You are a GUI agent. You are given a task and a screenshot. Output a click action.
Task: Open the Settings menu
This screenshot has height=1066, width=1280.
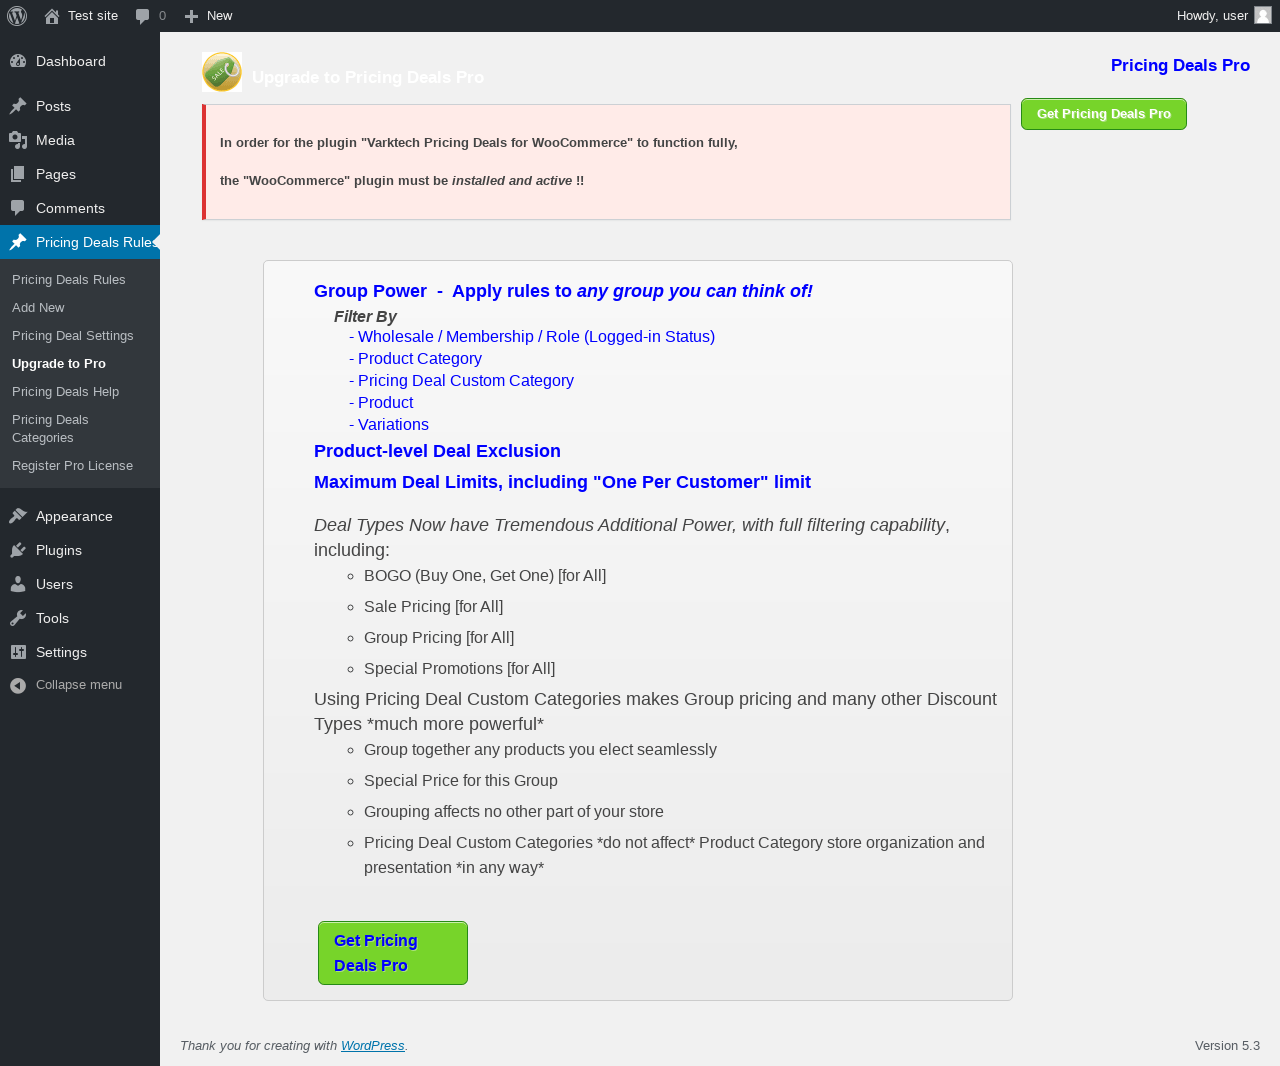(80, 652)
